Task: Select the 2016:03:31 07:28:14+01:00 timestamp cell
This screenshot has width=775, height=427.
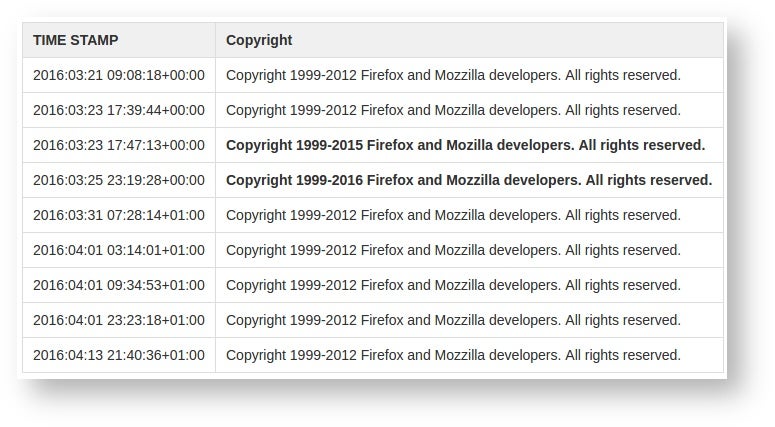Action: coord(119,215)
